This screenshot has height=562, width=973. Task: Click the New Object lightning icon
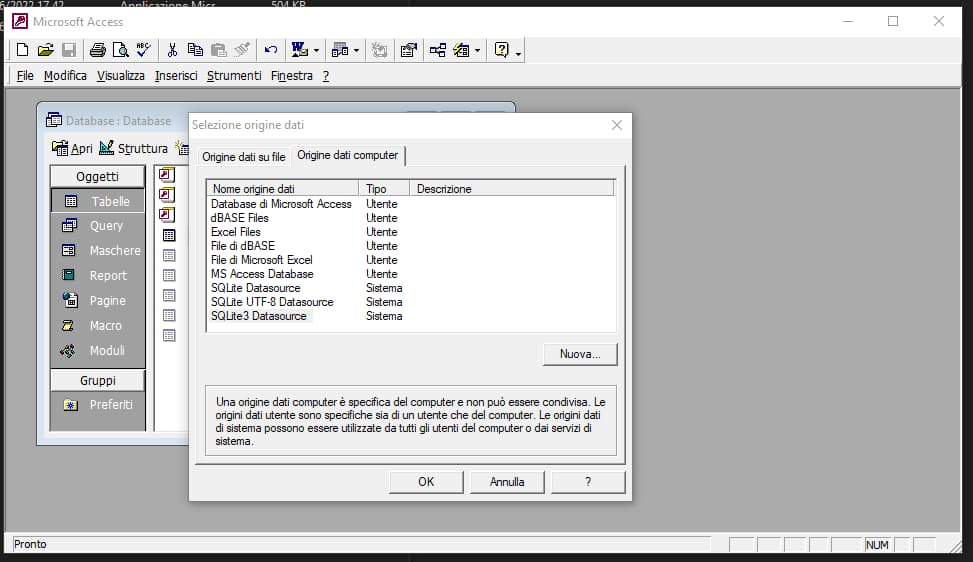click(x=461, y=50)
